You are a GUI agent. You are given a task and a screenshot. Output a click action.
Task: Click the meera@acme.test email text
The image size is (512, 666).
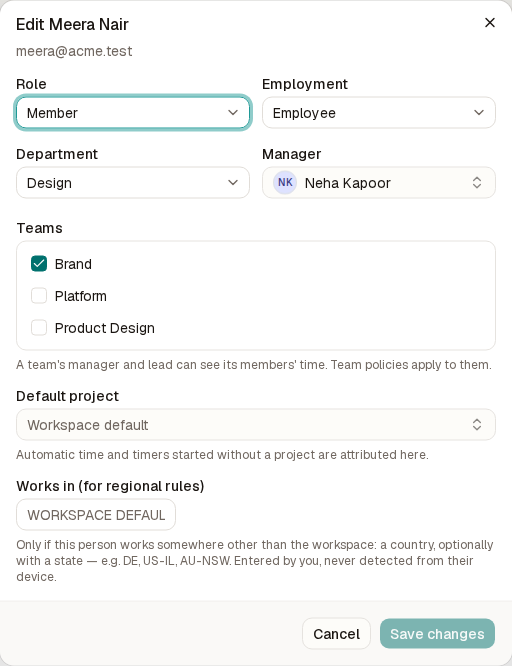(x=74, y=51)
